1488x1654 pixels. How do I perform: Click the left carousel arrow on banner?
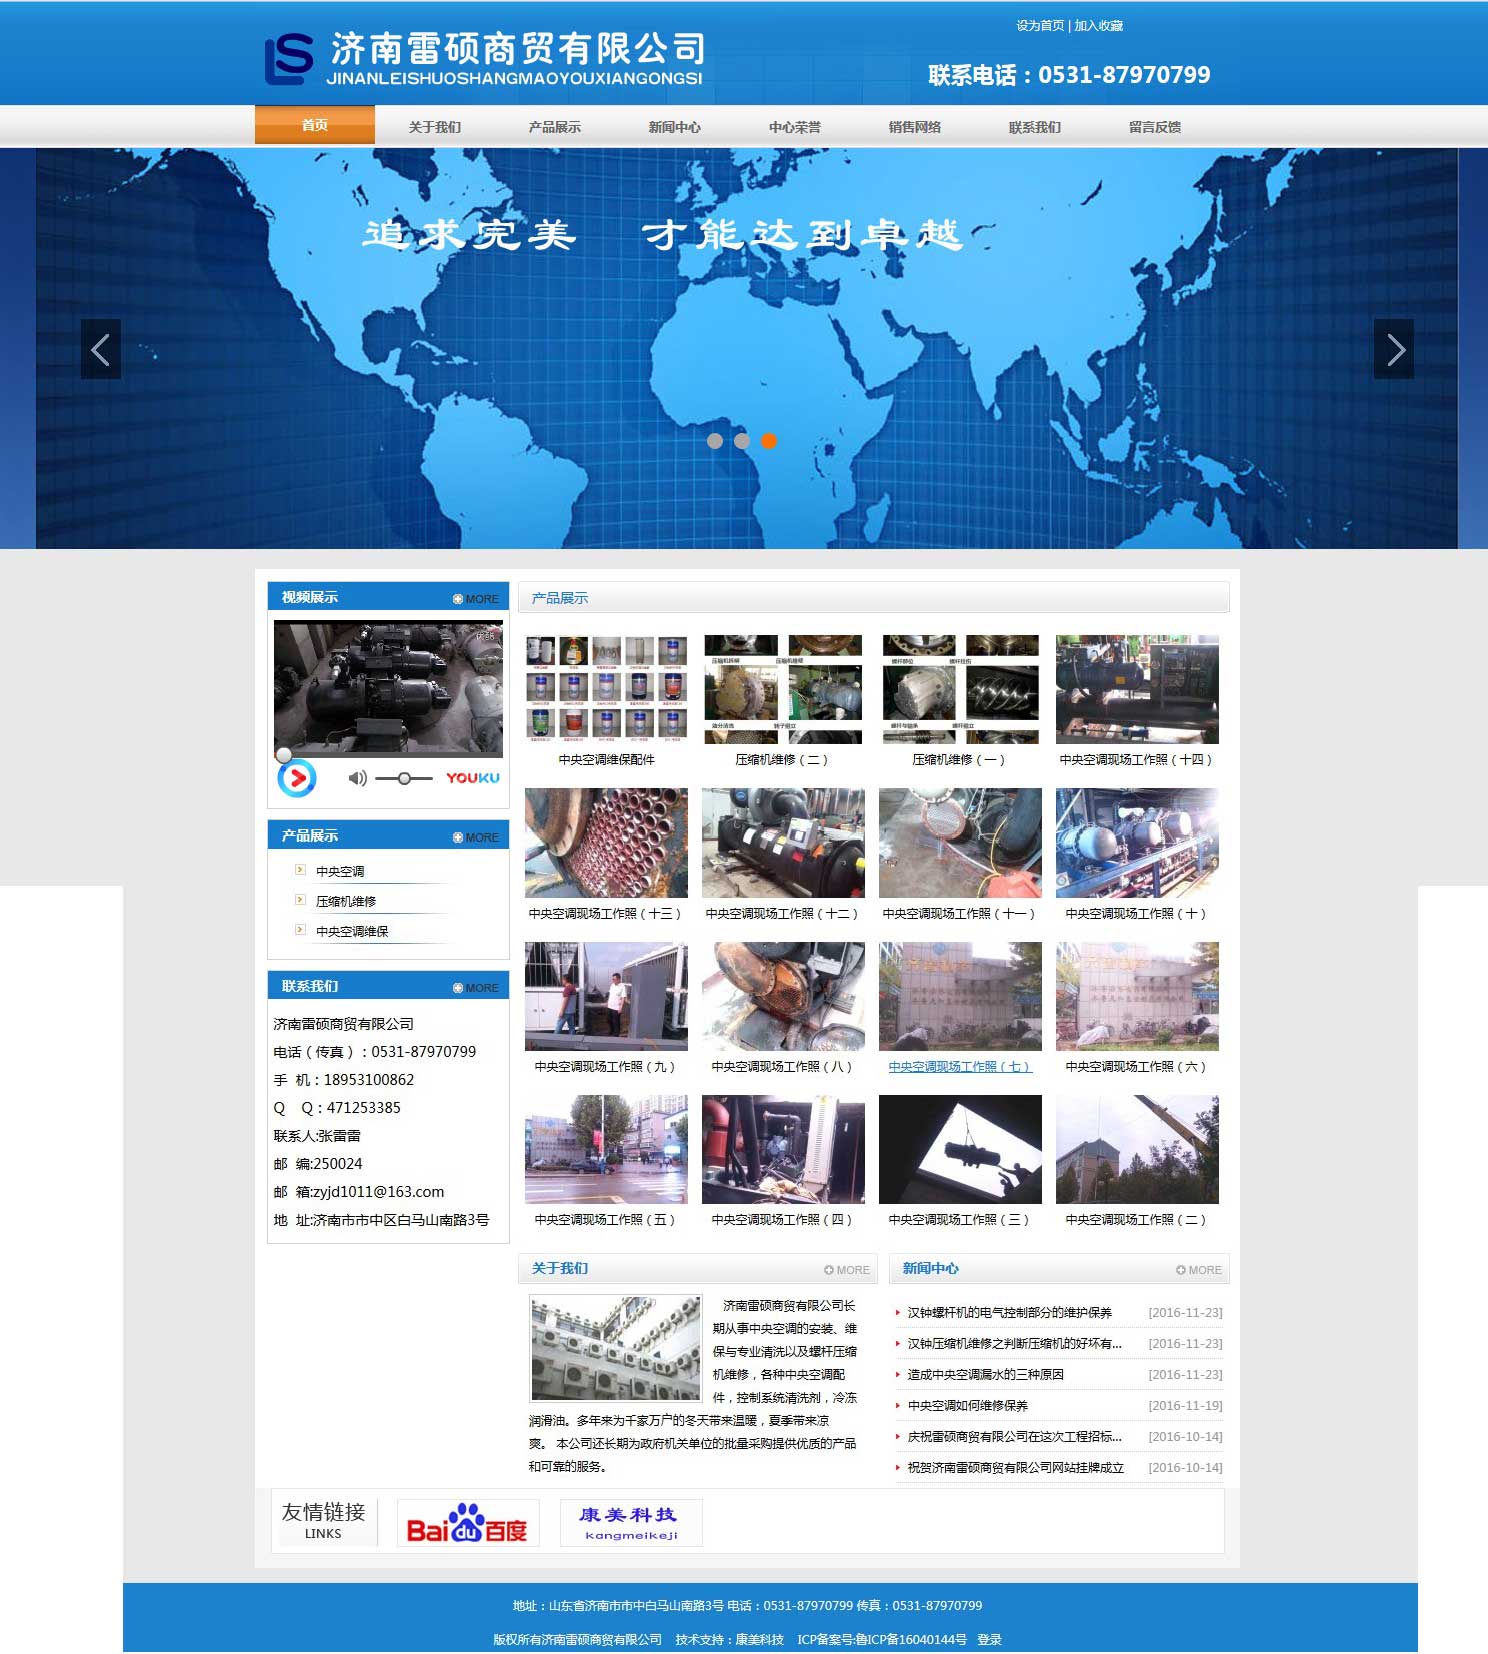click(x=100, y=349)
